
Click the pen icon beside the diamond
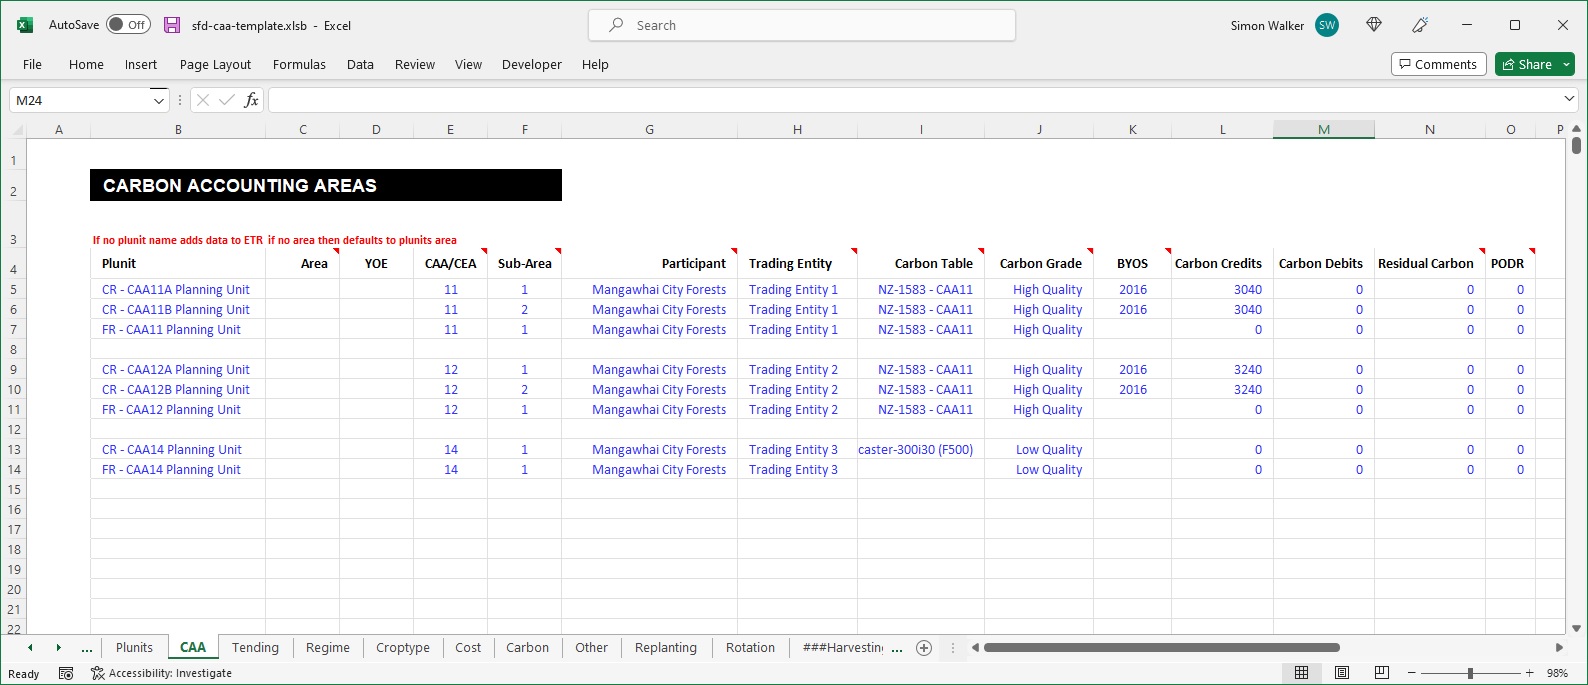click(1420, 25)
